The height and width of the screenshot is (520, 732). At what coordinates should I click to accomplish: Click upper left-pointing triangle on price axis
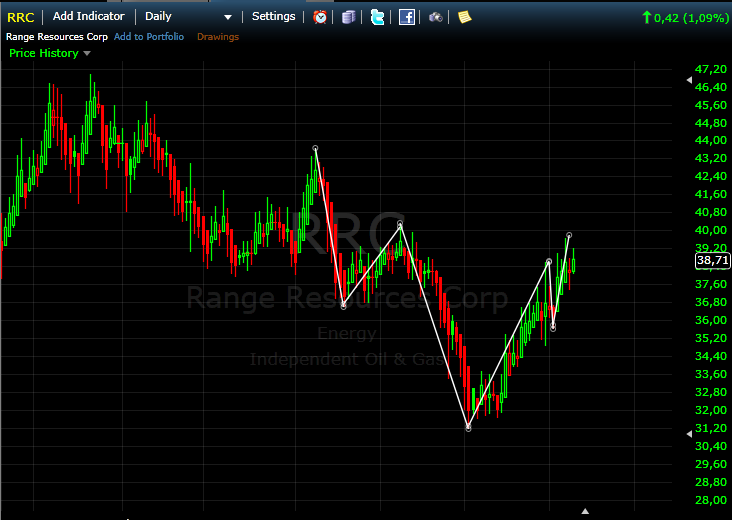tap(688, 87)
